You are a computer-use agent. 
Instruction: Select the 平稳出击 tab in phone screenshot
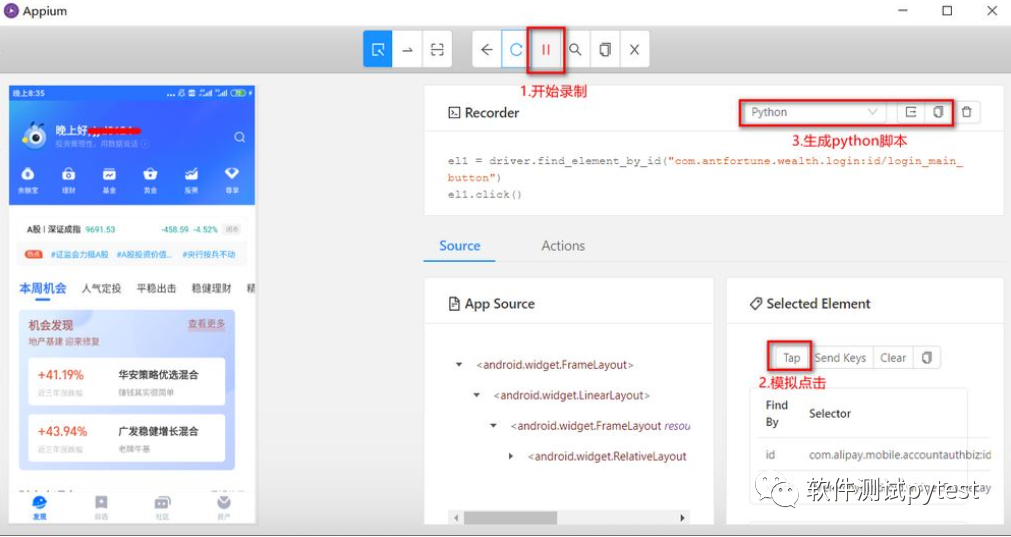pyautogui.click(x=156, y=288)
